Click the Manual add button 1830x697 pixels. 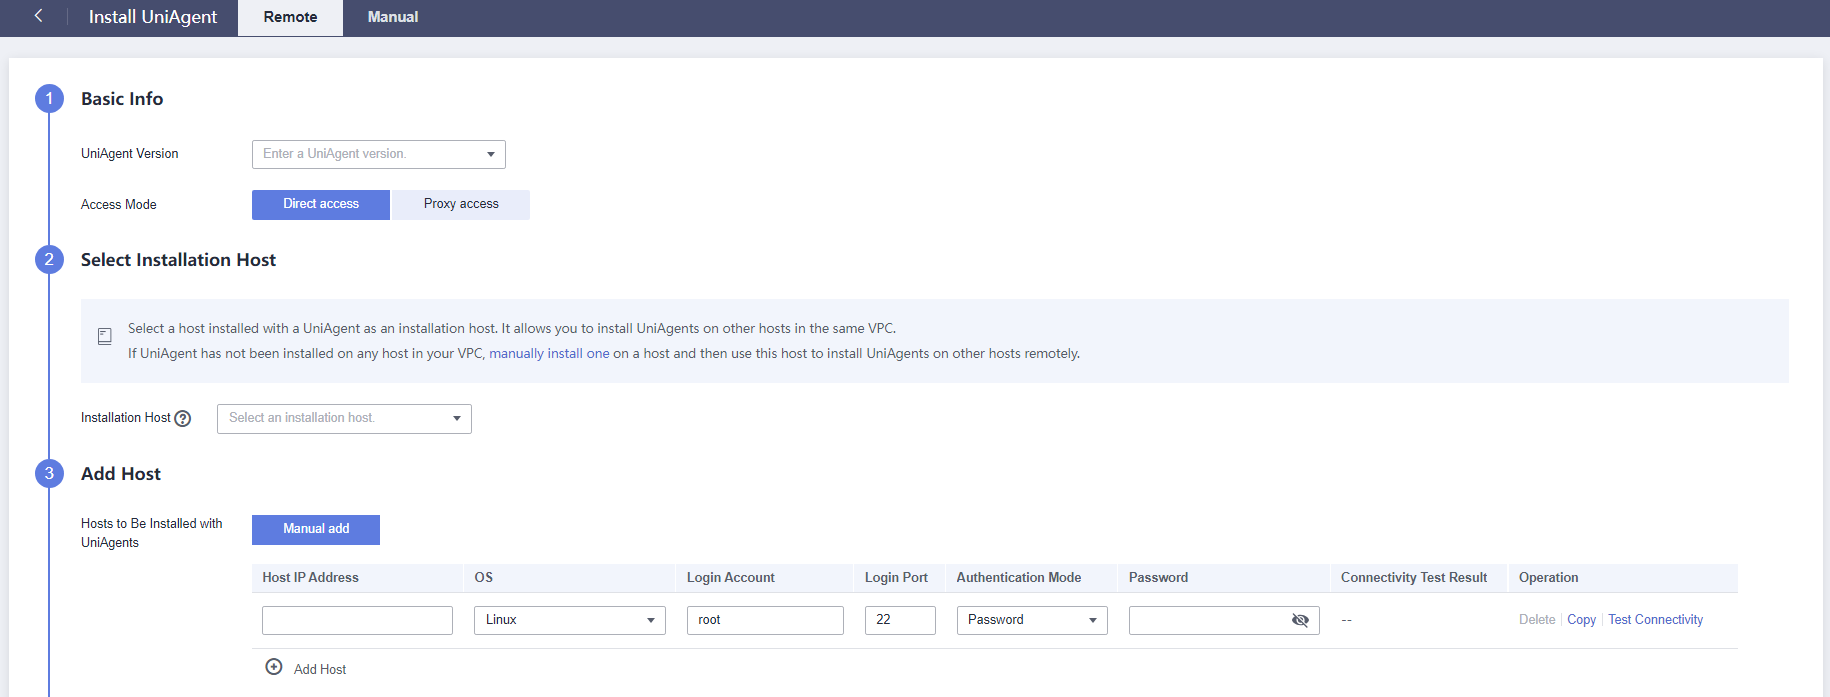[316, 529]
